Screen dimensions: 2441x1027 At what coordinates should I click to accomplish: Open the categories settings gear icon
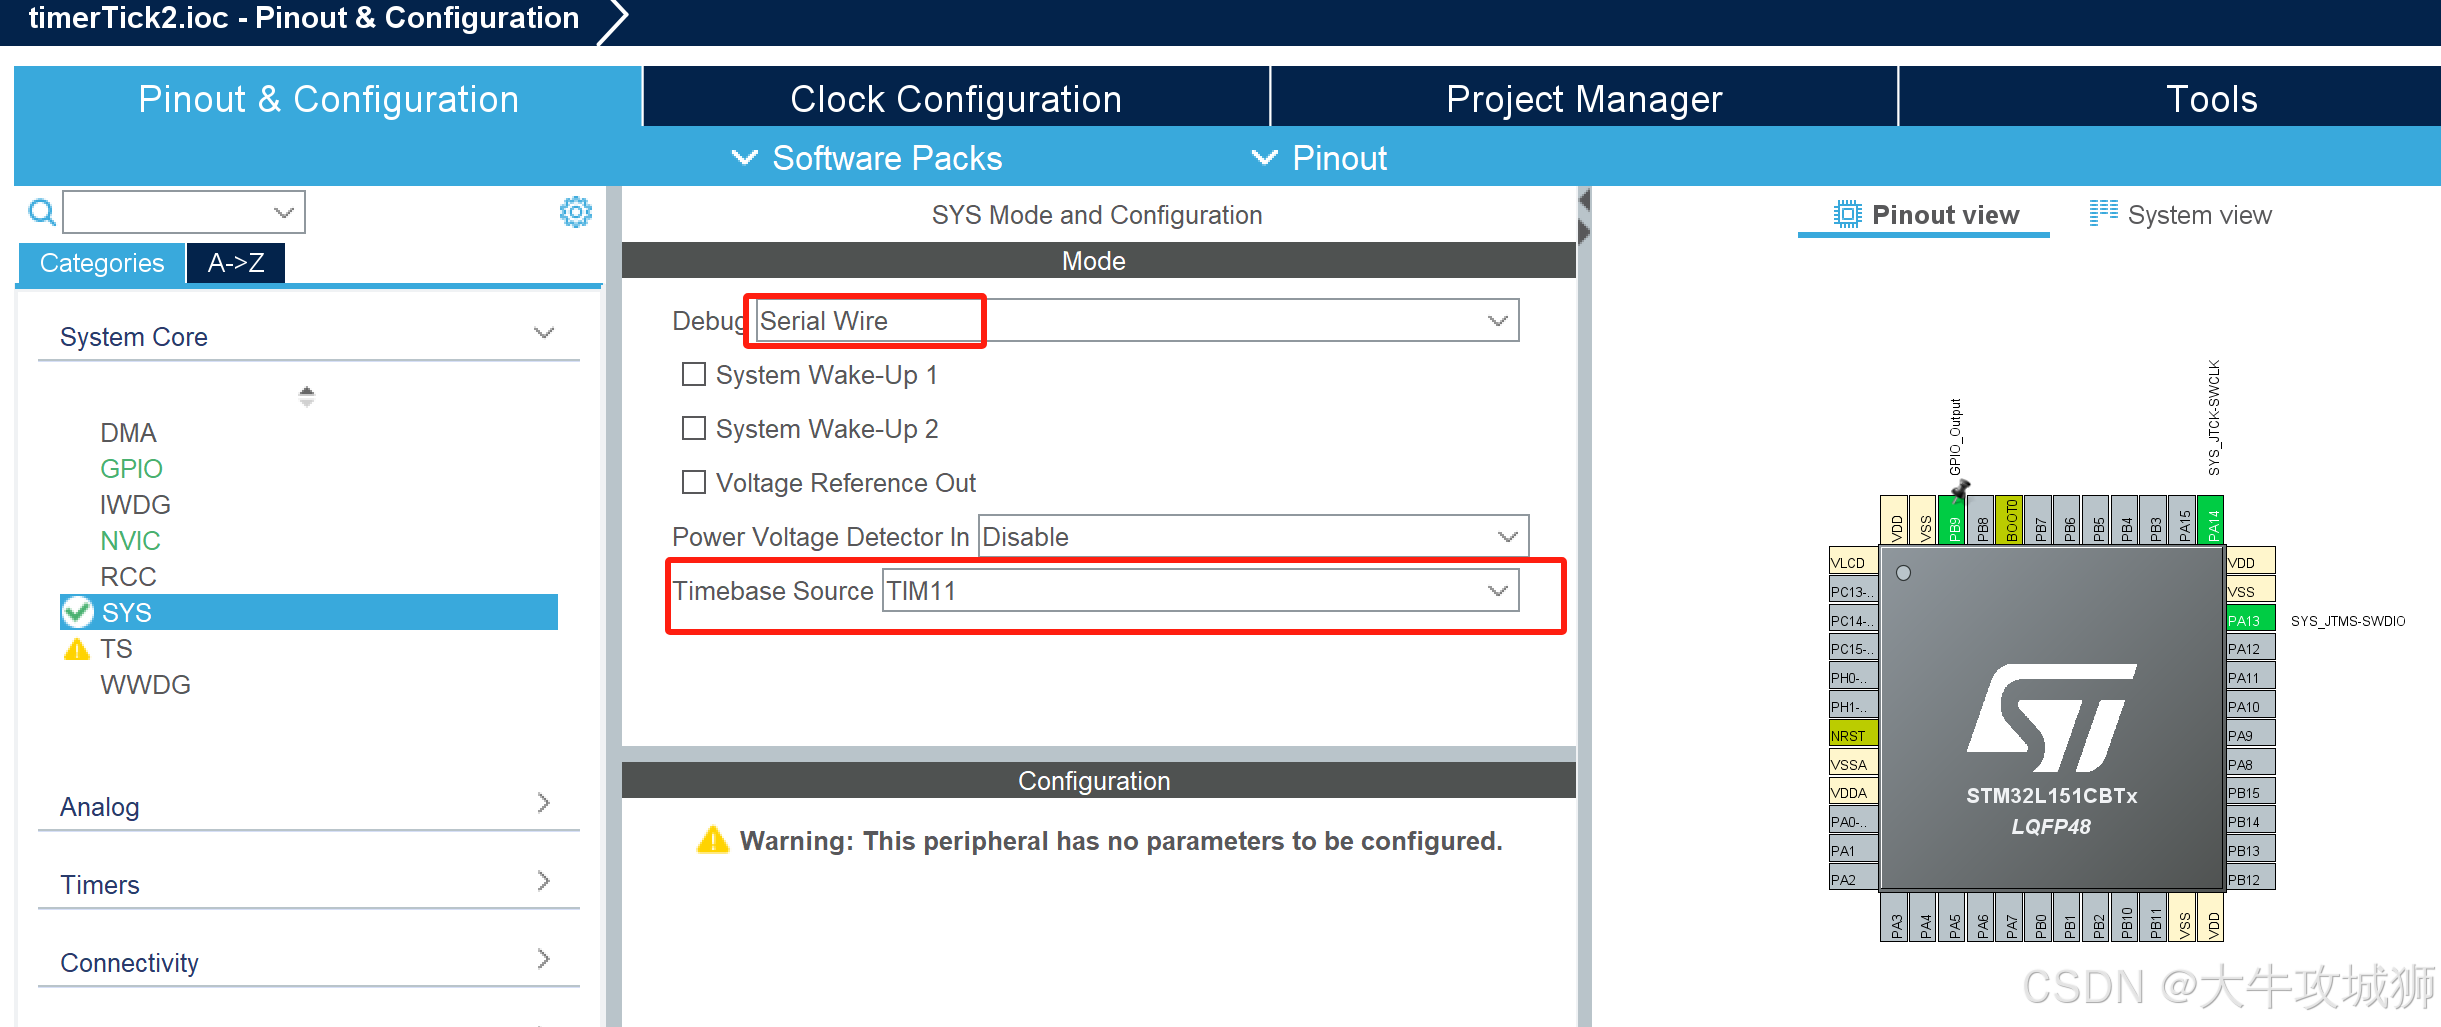point(575,212)
